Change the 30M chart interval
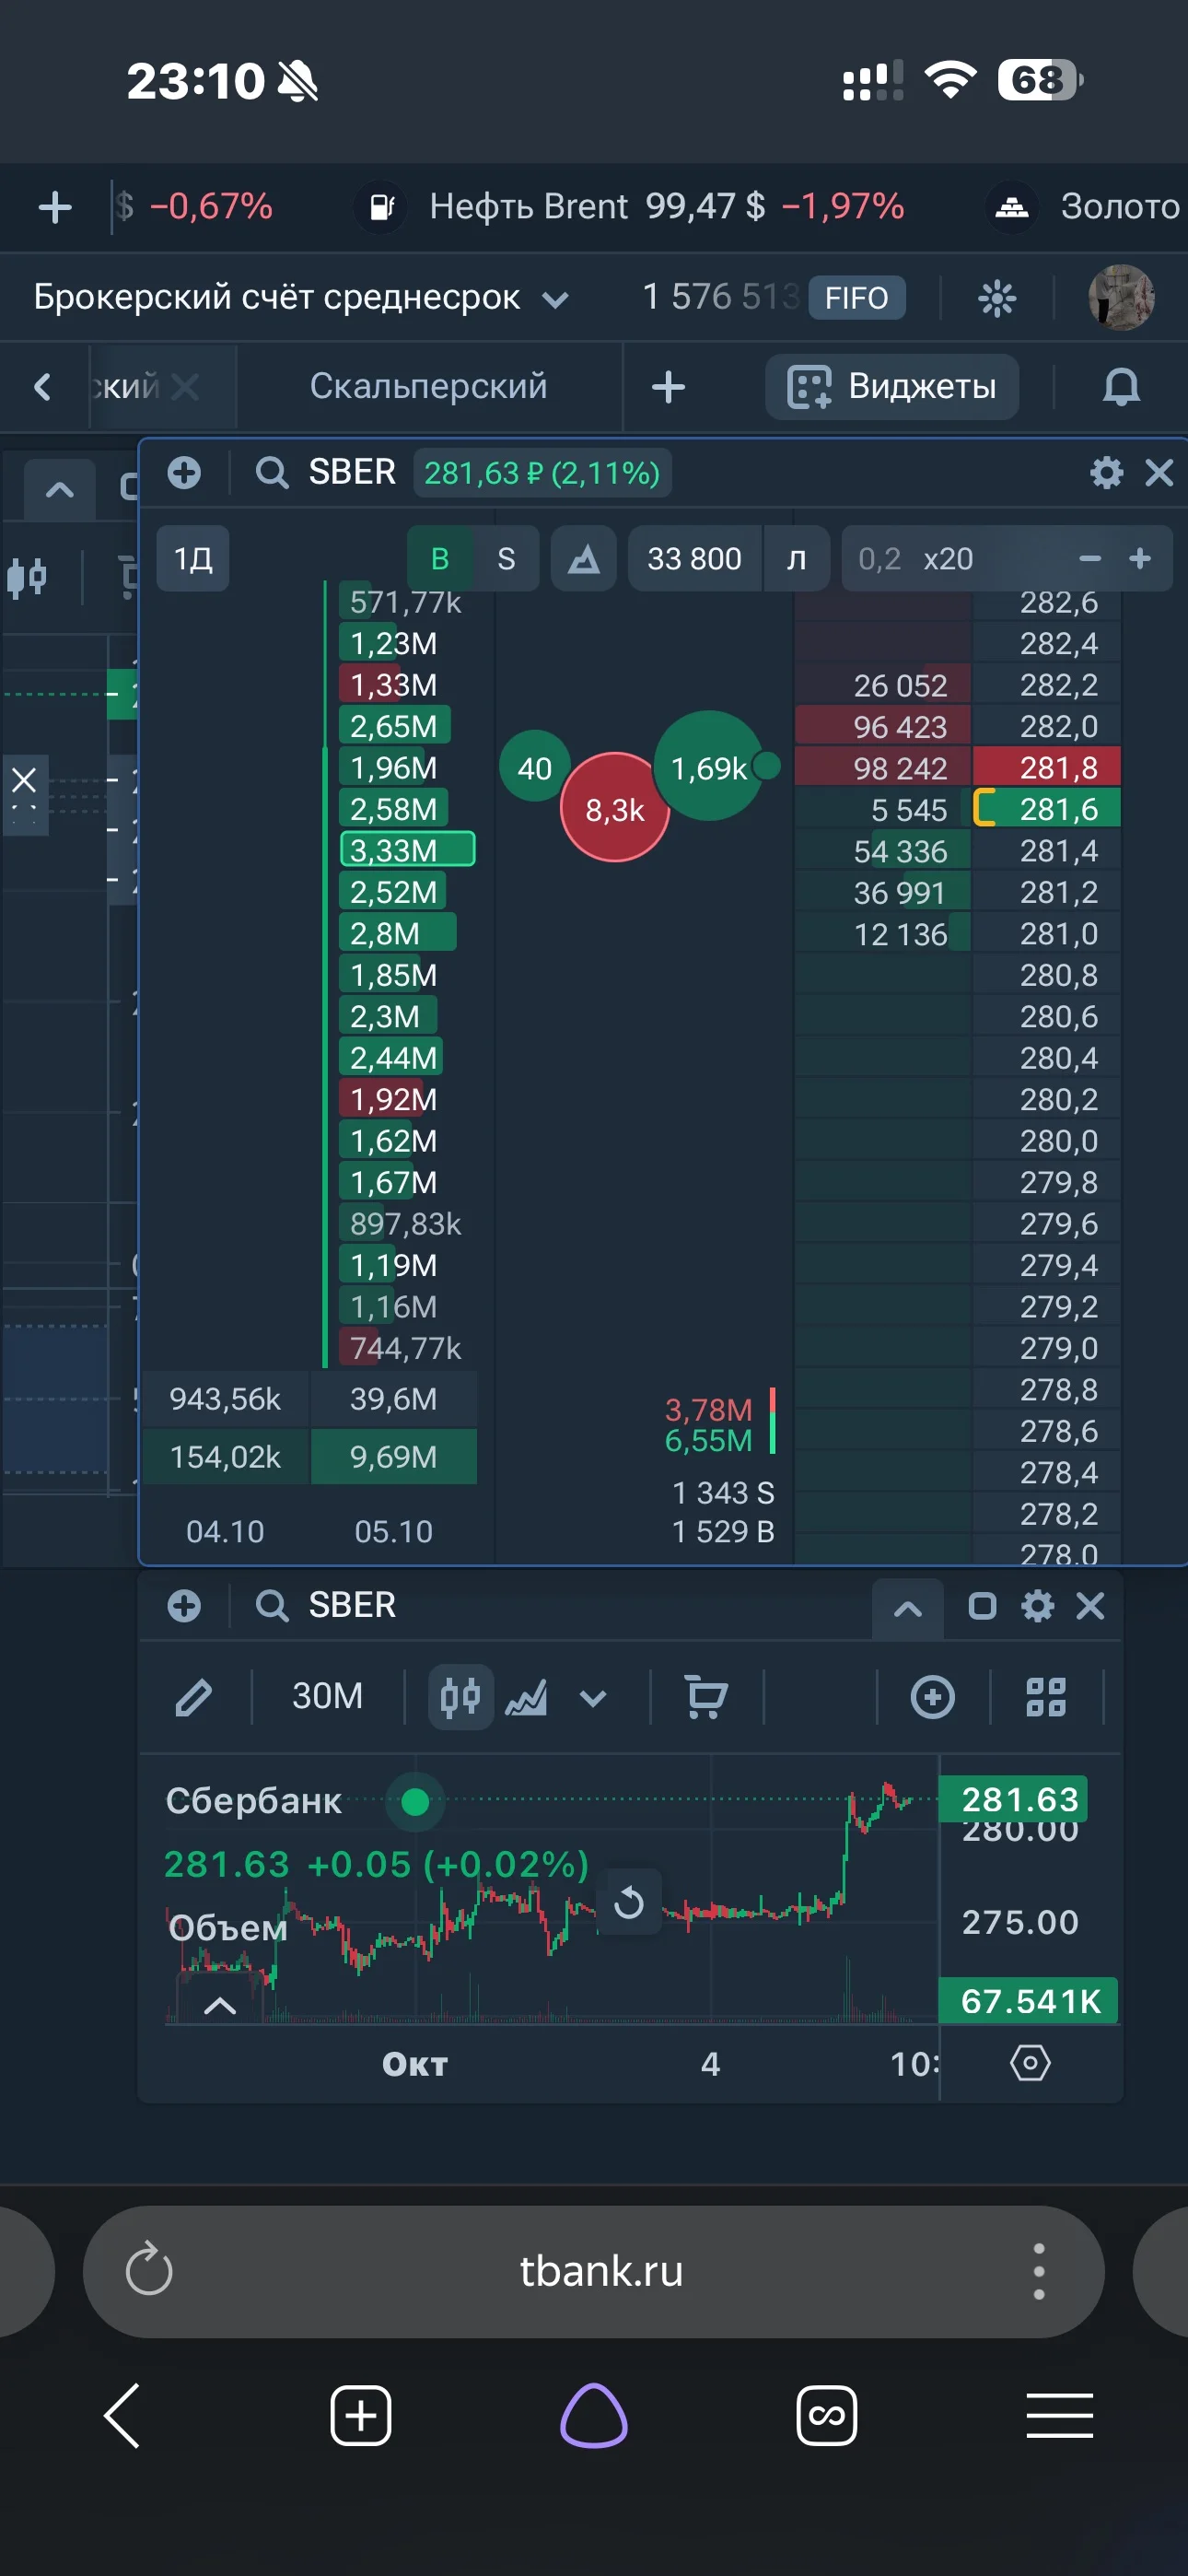Image resolution: width=1188 pixels, height=2576 pixels. point(327,1696)
